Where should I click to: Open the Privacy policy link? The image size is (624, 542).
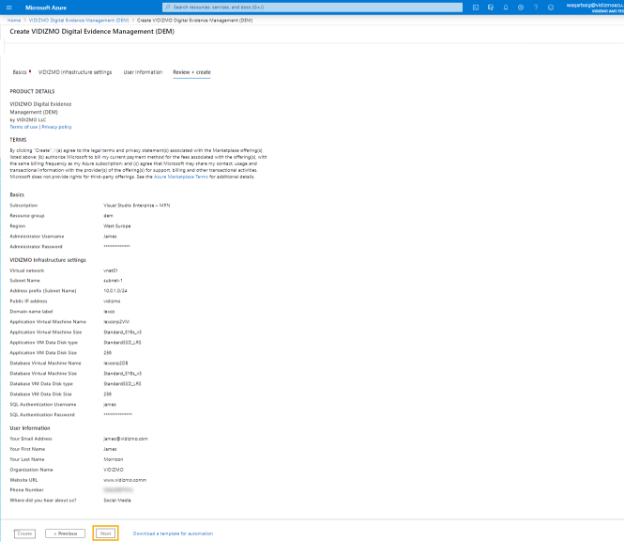point(56,127)
